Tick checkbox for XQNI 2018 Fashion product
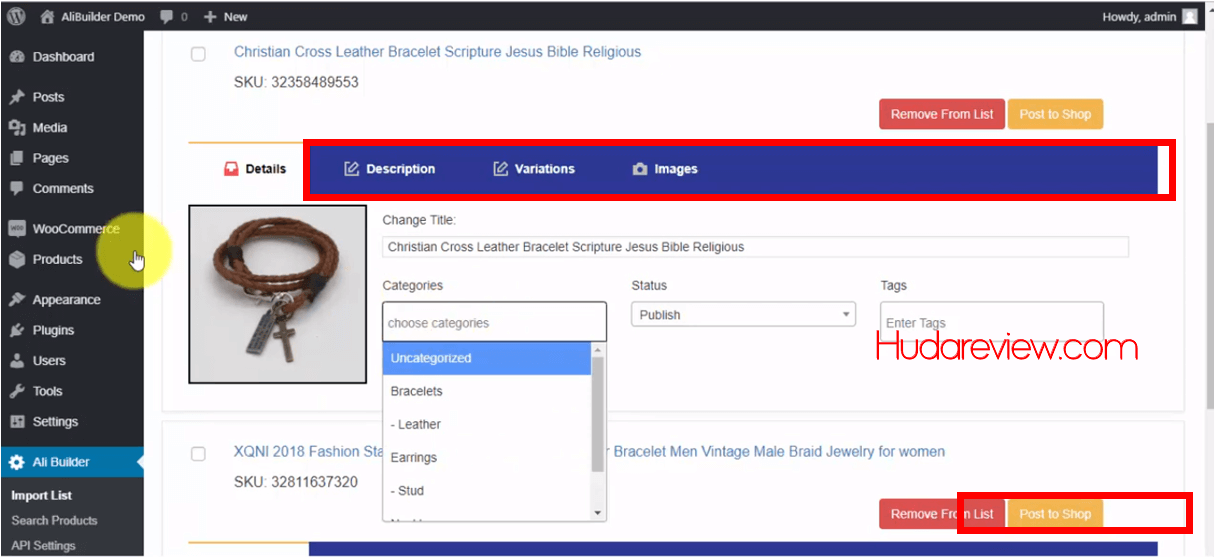Viewport: 1215px width, 557px height. pos(198,454)
